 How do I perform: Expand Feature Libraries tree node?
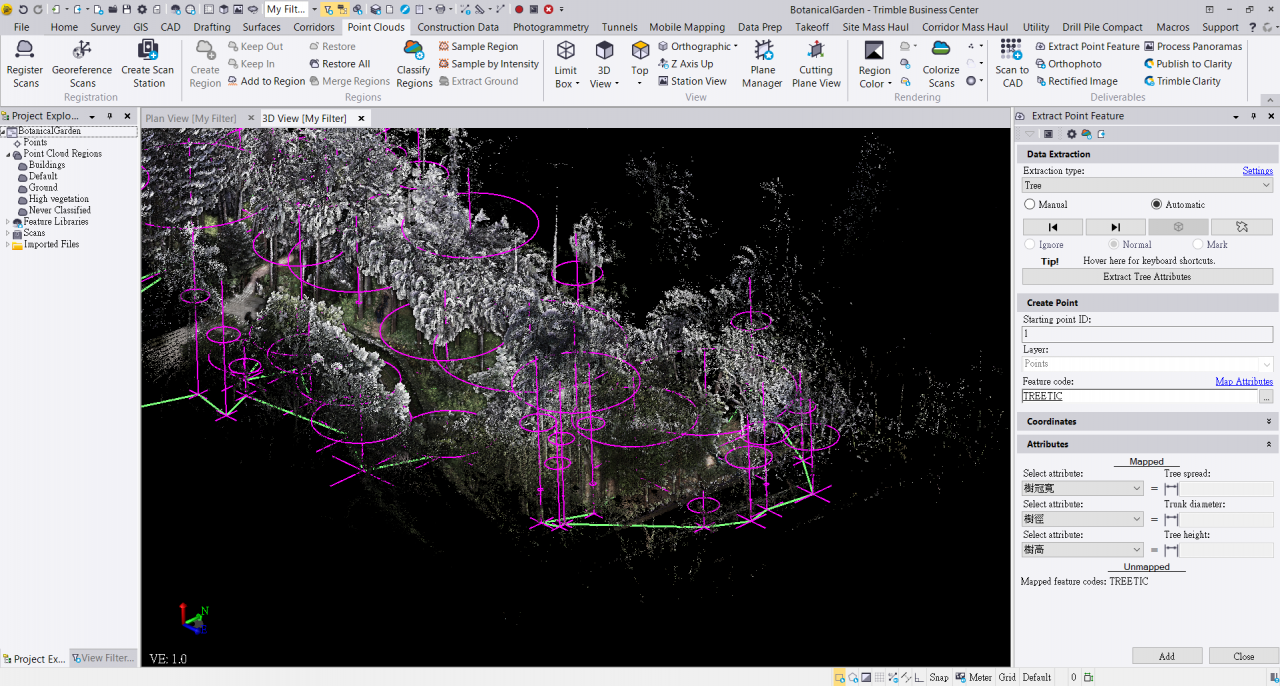[8, 222]
